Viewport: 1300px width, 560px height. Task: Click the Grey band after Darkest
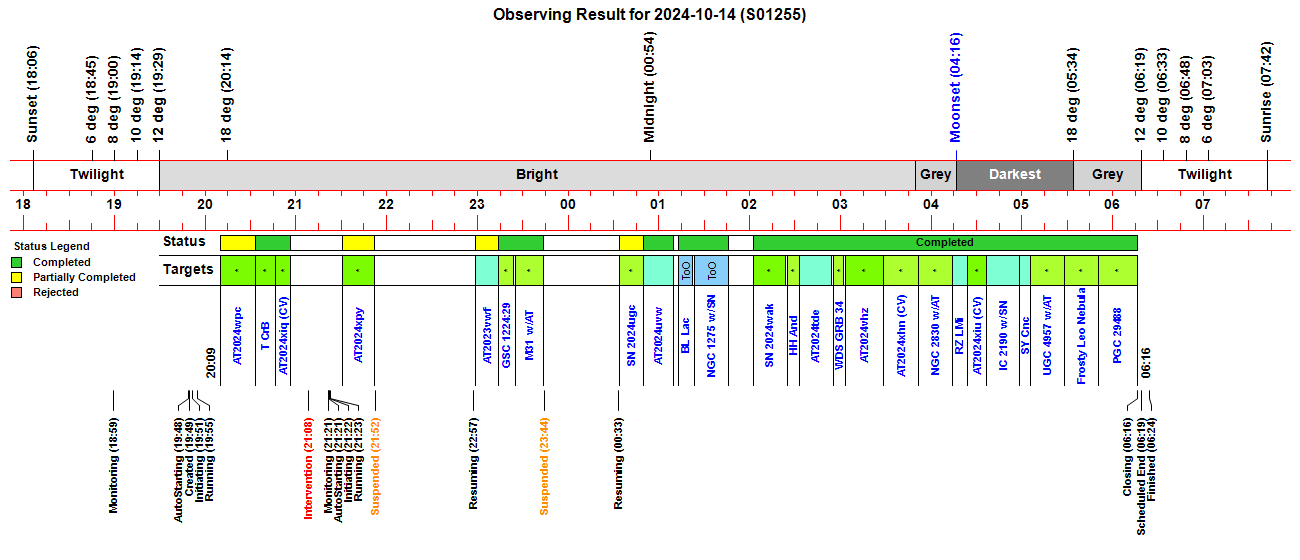[1108, 174]
